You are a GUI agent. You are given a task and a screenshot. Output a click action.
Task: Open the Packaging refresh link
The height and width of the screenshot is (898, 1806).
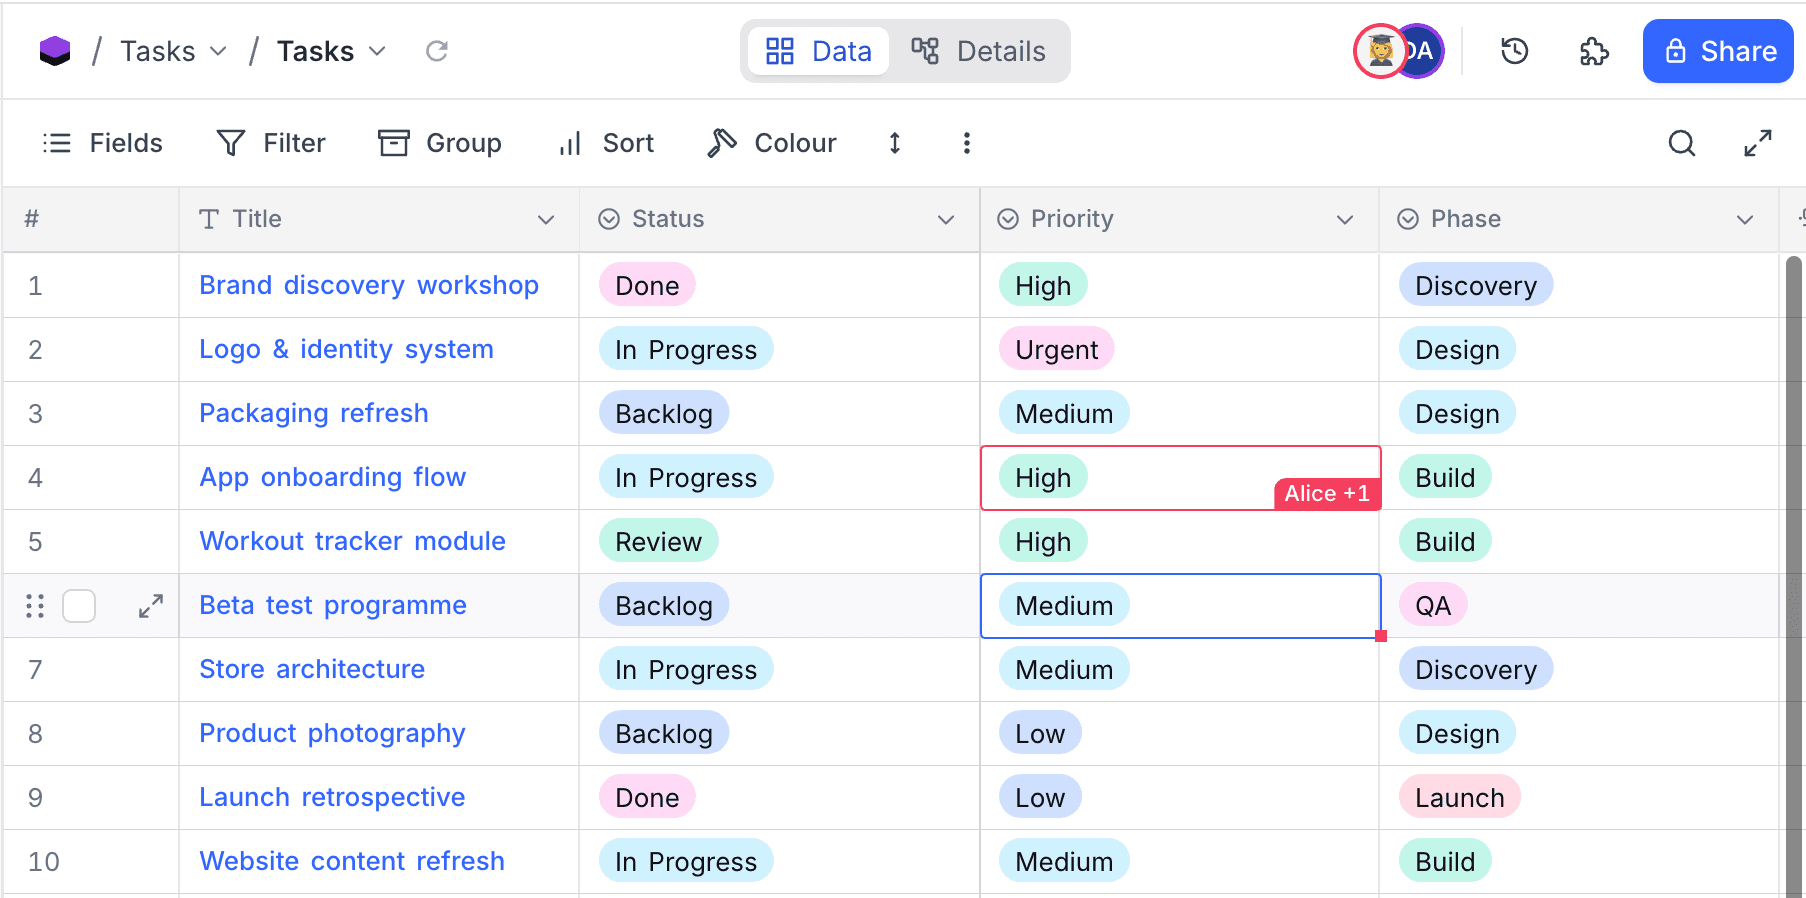coord(314,413)
